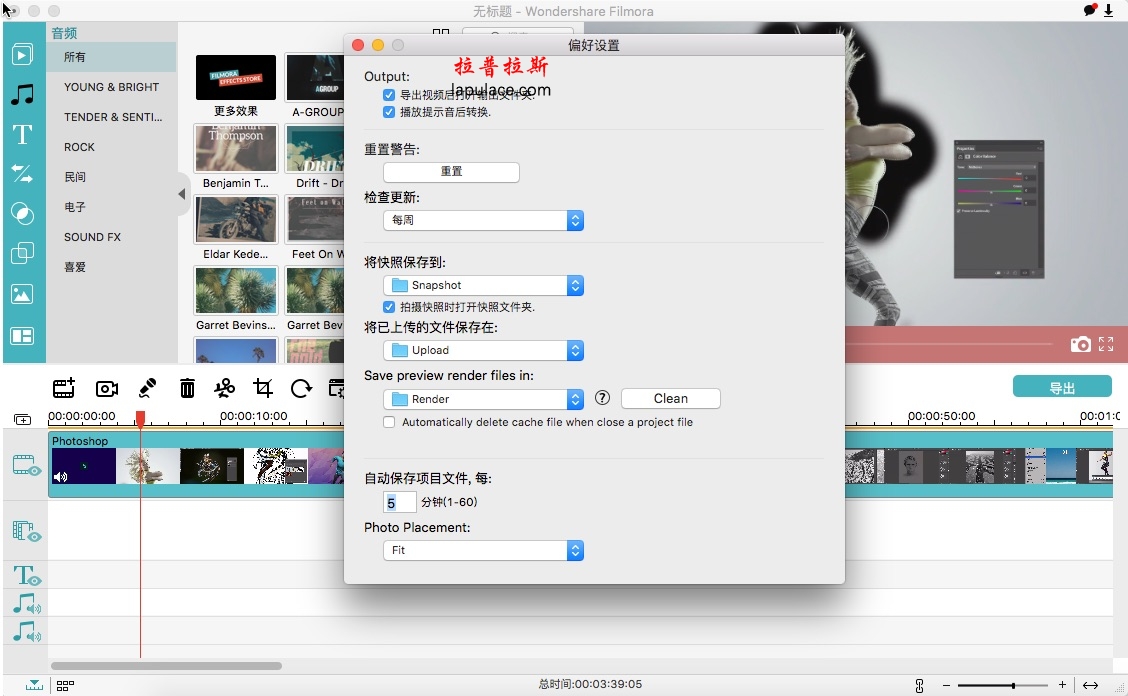This screenshot has width=1128, height=696.
Task: Click the crop tool icon
Action: (263, 389)
